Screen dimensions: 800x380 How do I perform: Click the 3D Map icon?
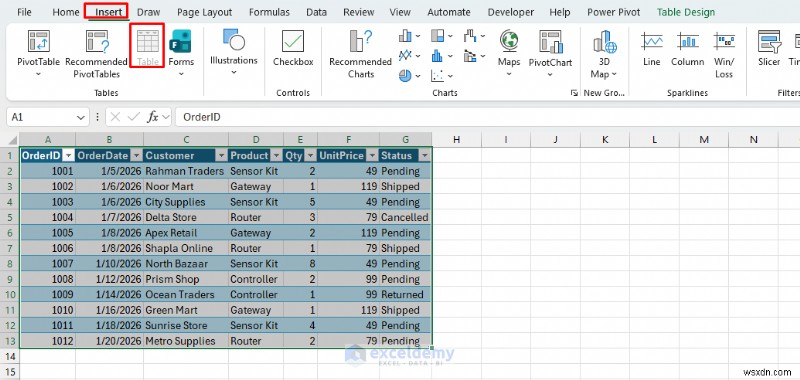click(x=605, y=41)
